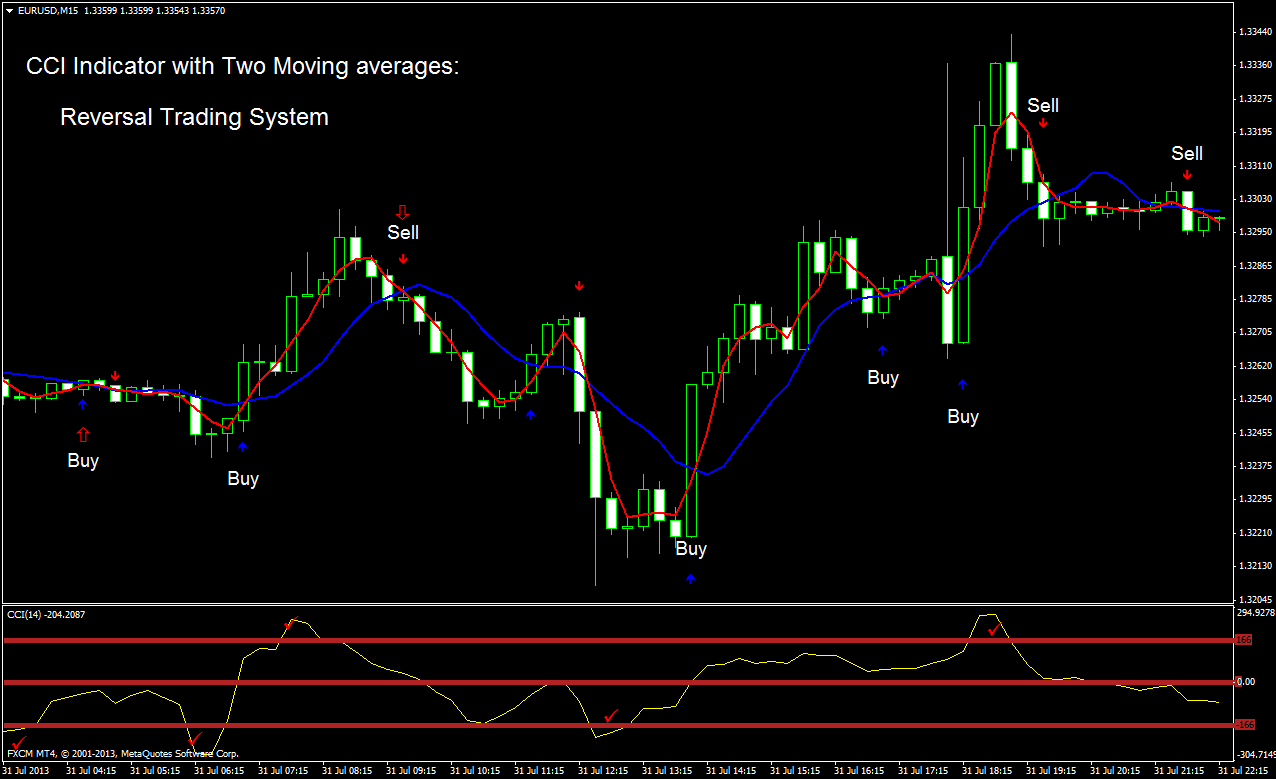Click the blue up arrow under the 17:15 Buy label

click(882, 350)
